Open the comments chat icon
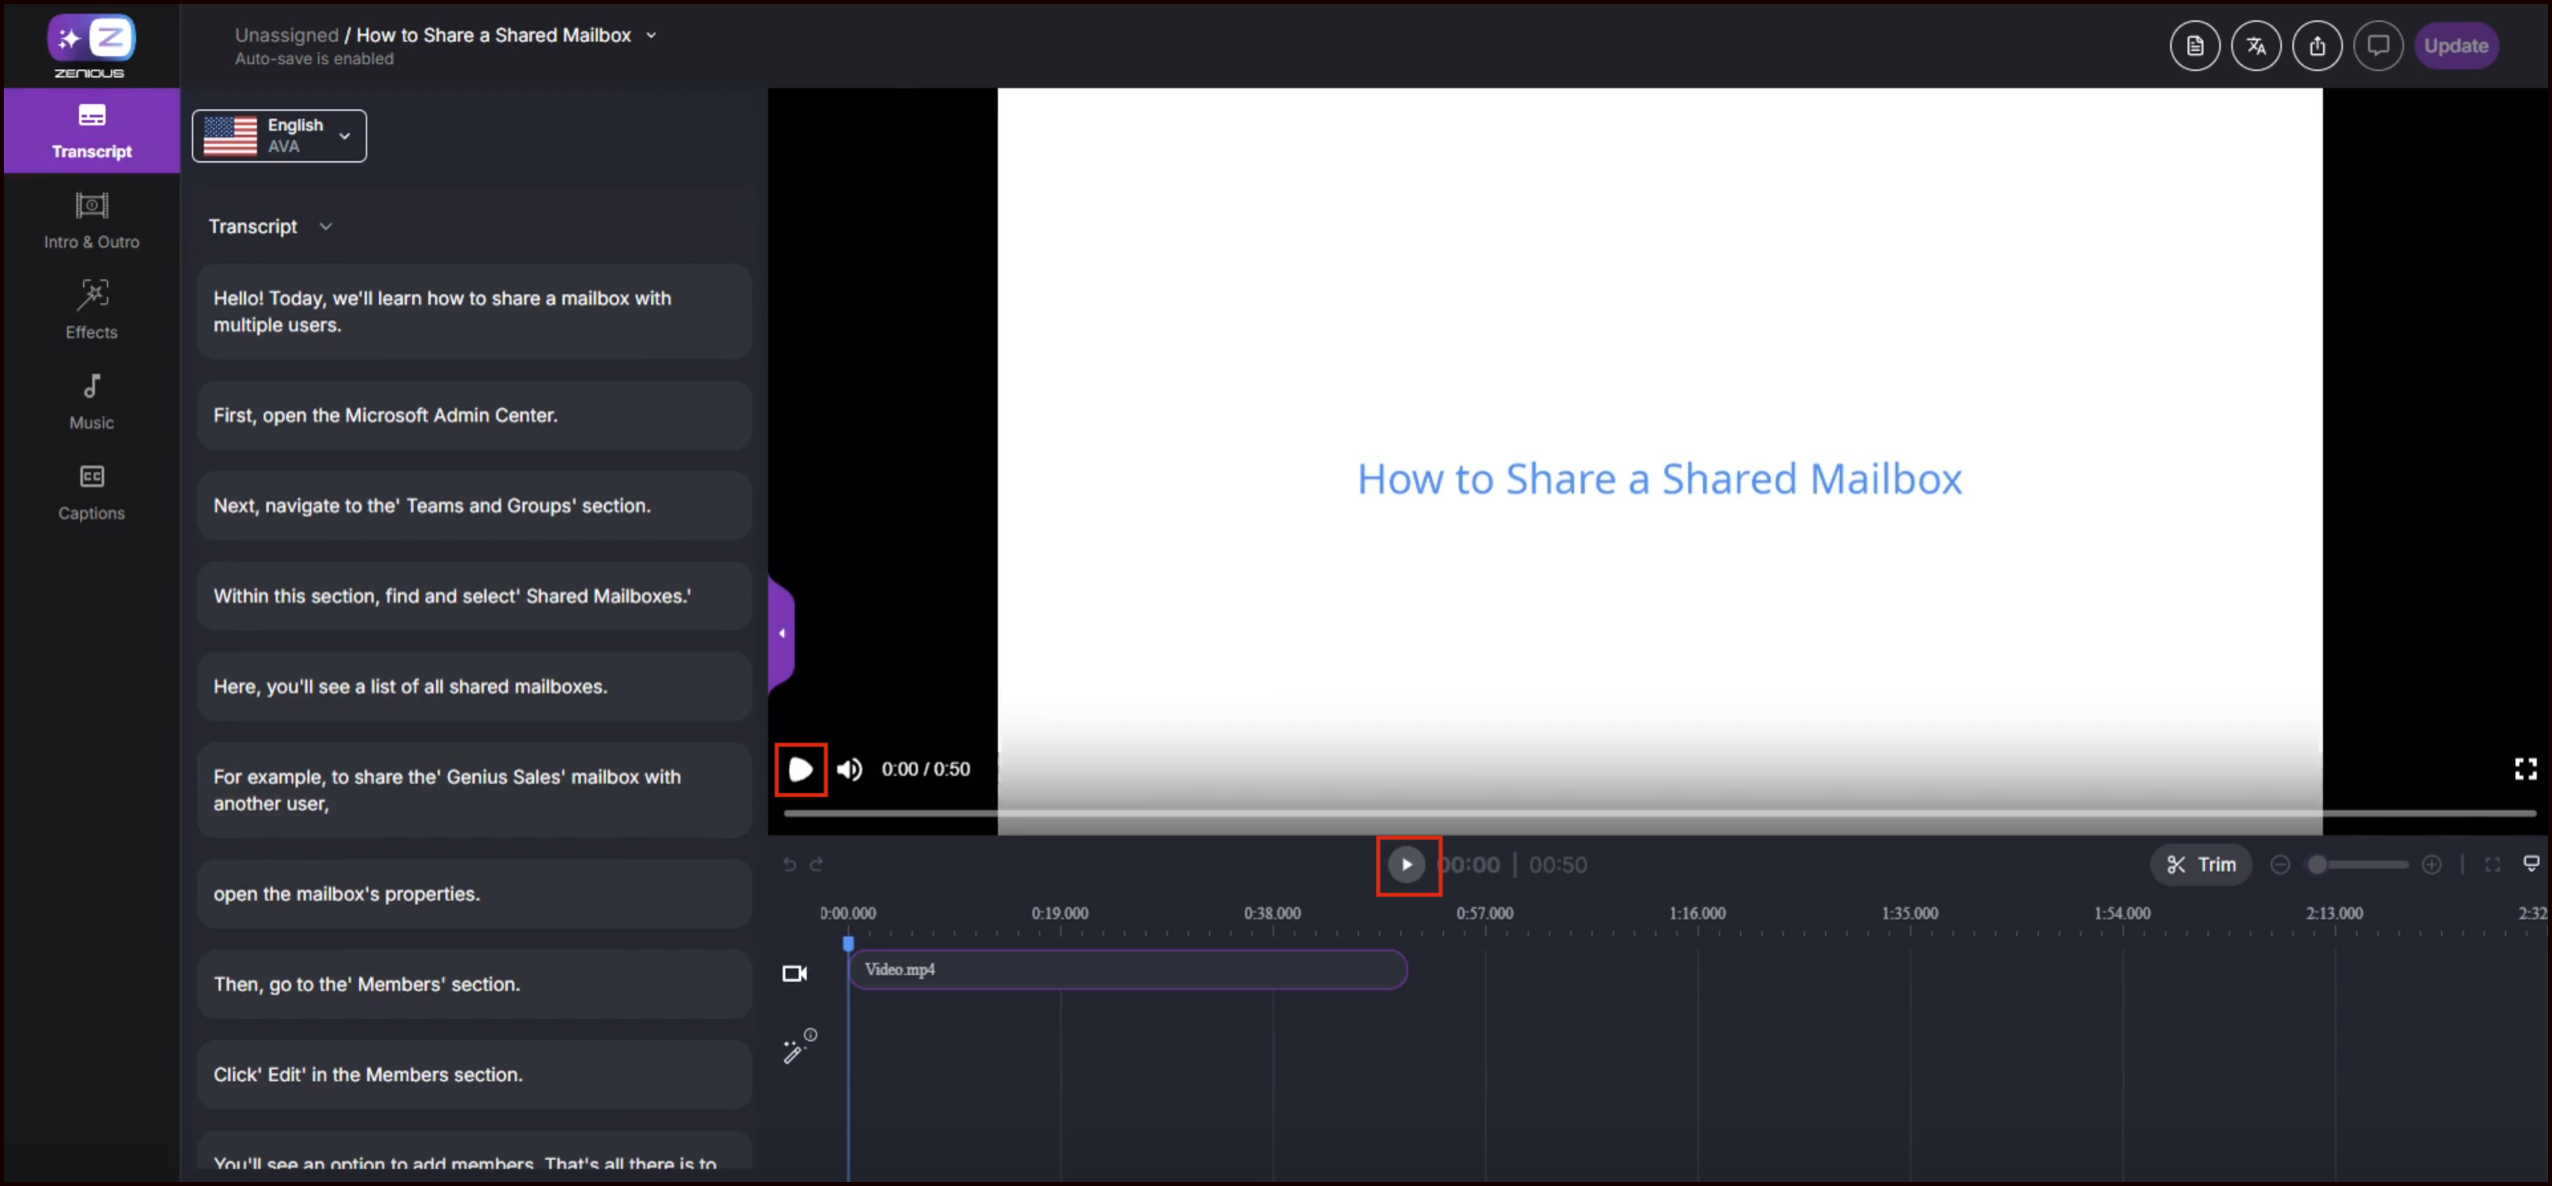 (x=2377, y=46)
